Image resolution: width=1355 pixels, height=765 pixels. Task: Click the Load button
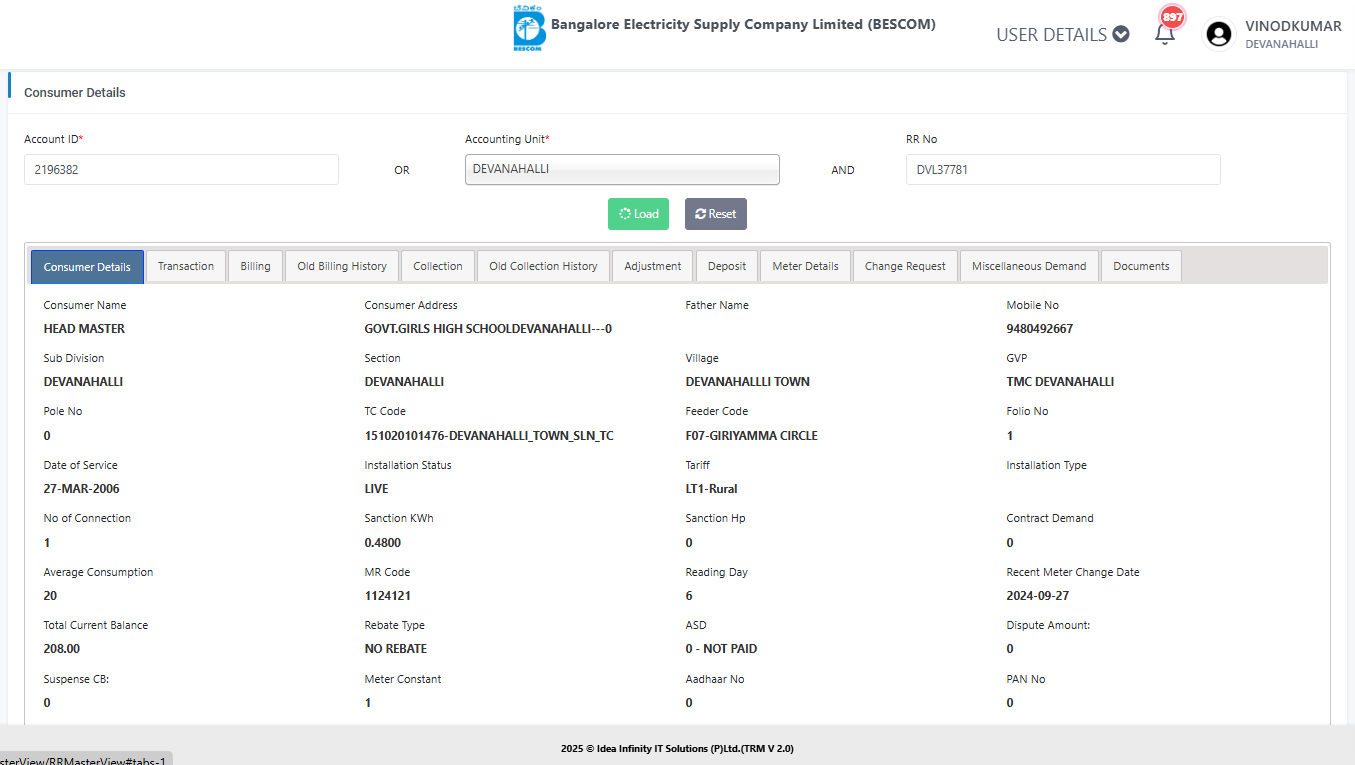[638, 214]
